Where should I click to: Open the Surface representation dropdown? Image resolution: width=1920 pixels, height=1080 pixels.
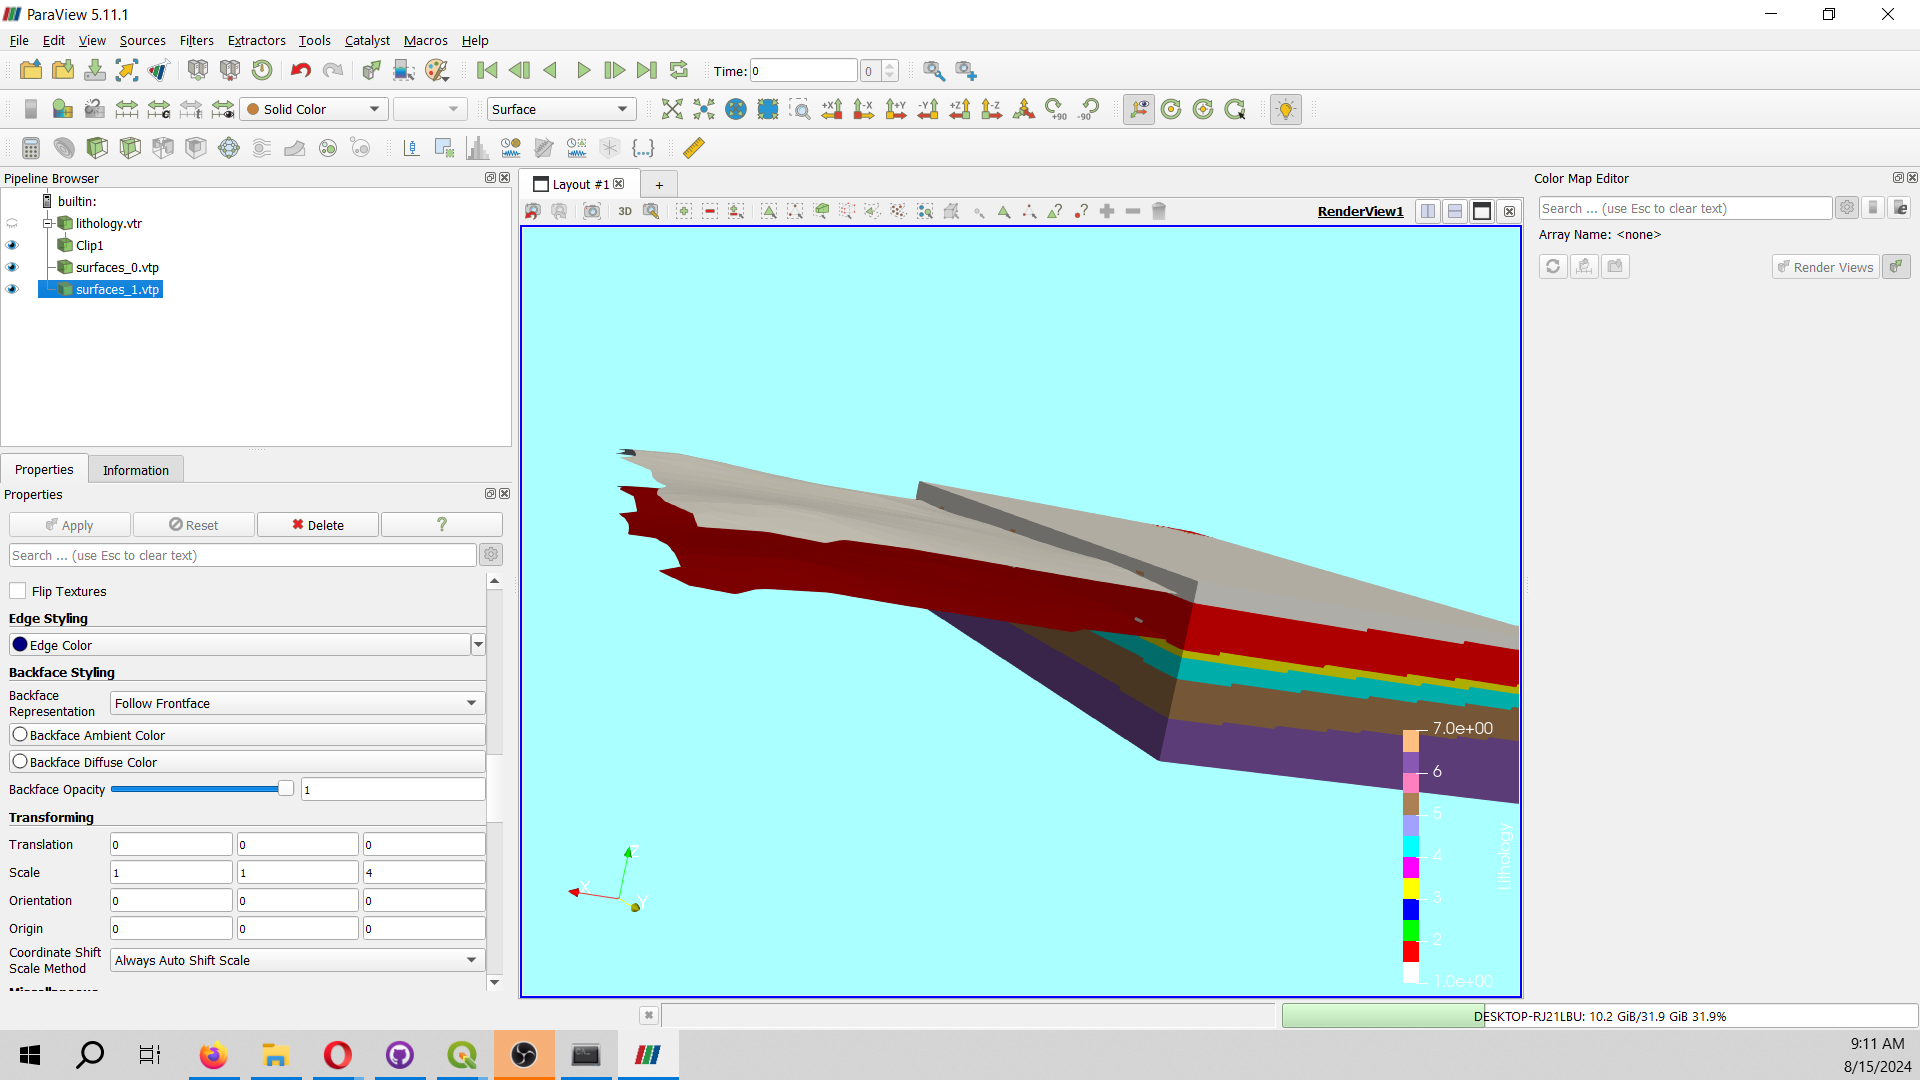(561, 109)
